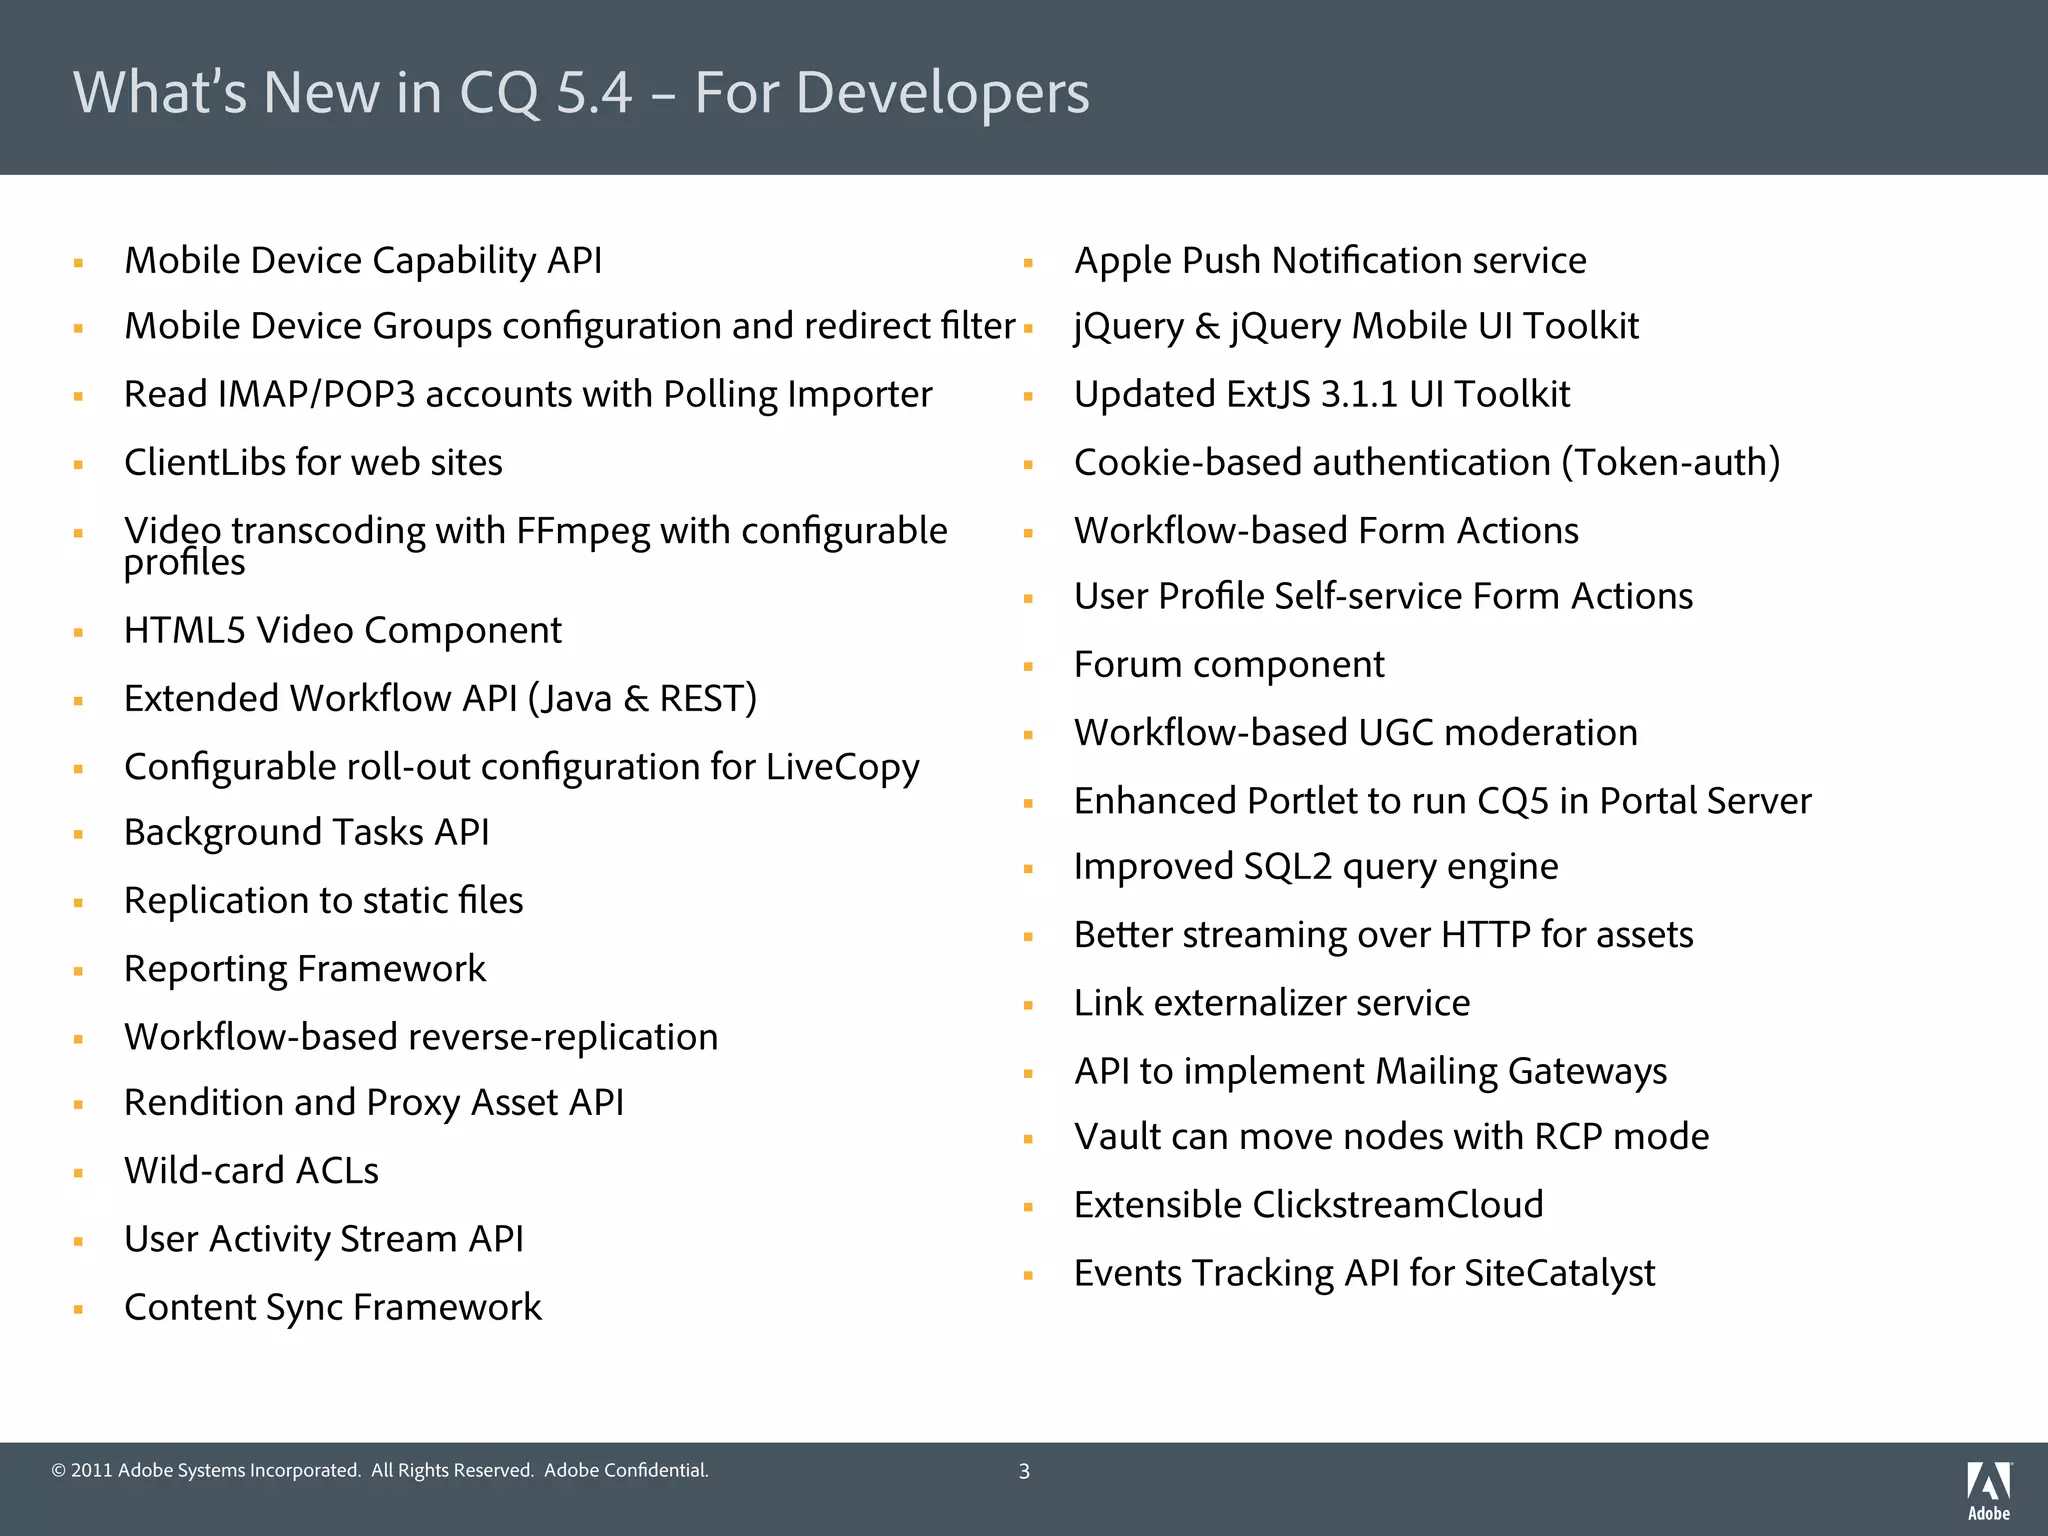
Task: Click 'Vault can move nodes with RCP mode'
Action: click(x=1392, y=1137)
